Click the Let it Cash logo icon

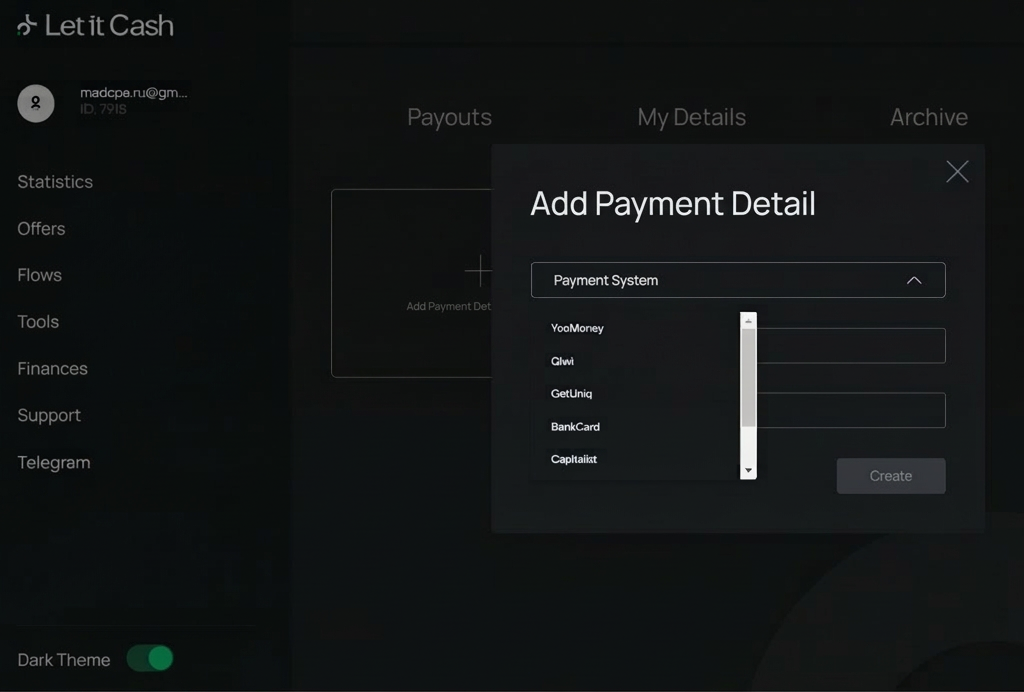[27, 25]
